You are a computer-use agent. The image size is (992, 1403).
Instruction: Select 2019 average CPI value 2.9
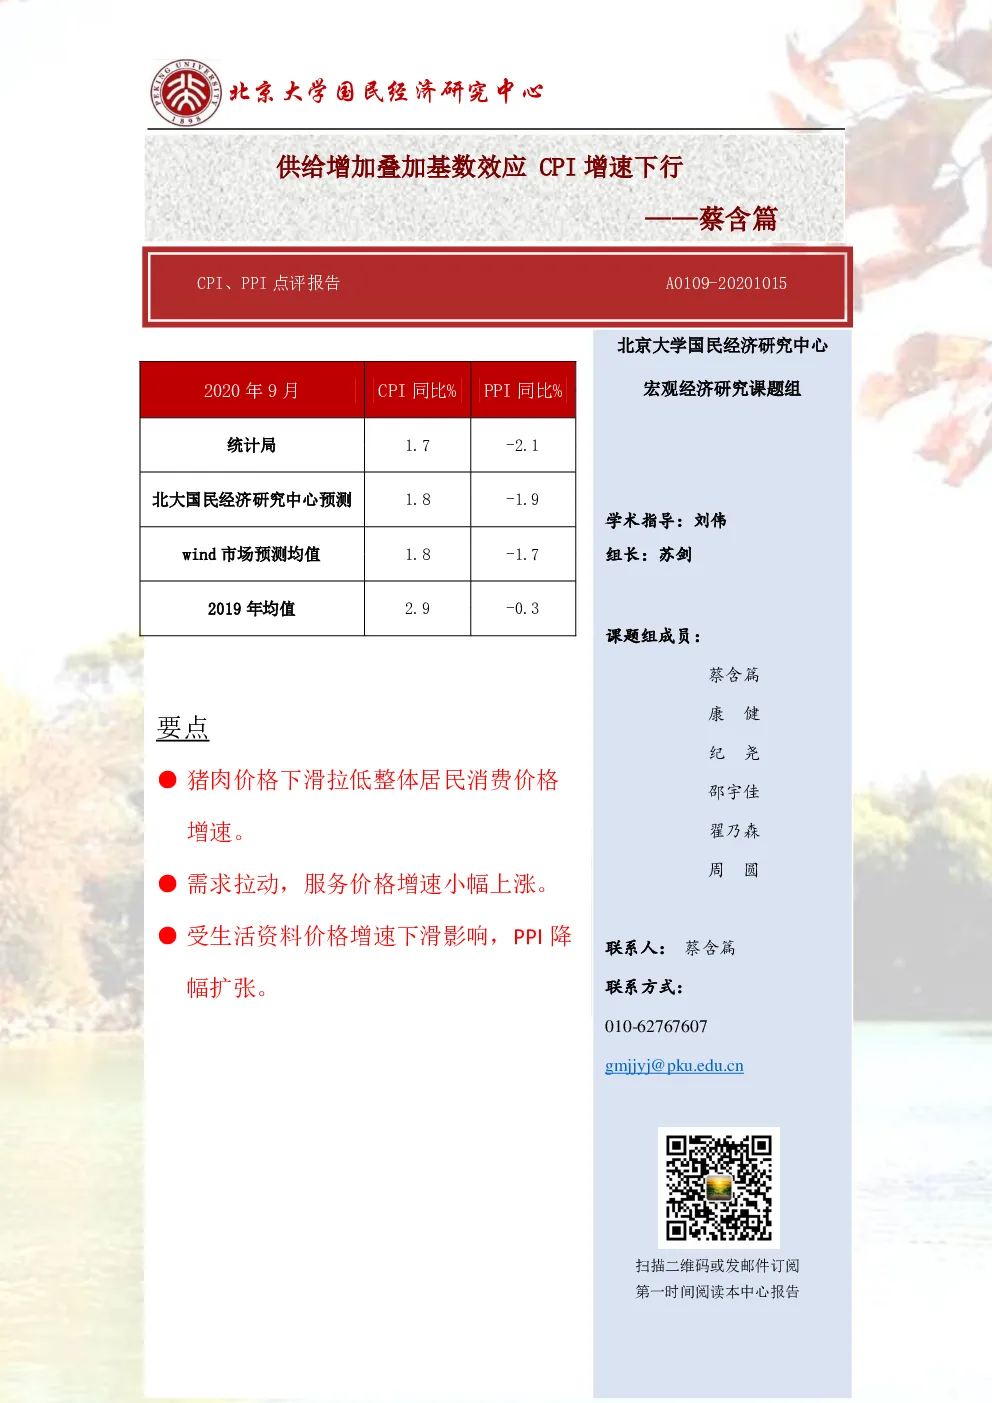417,608
